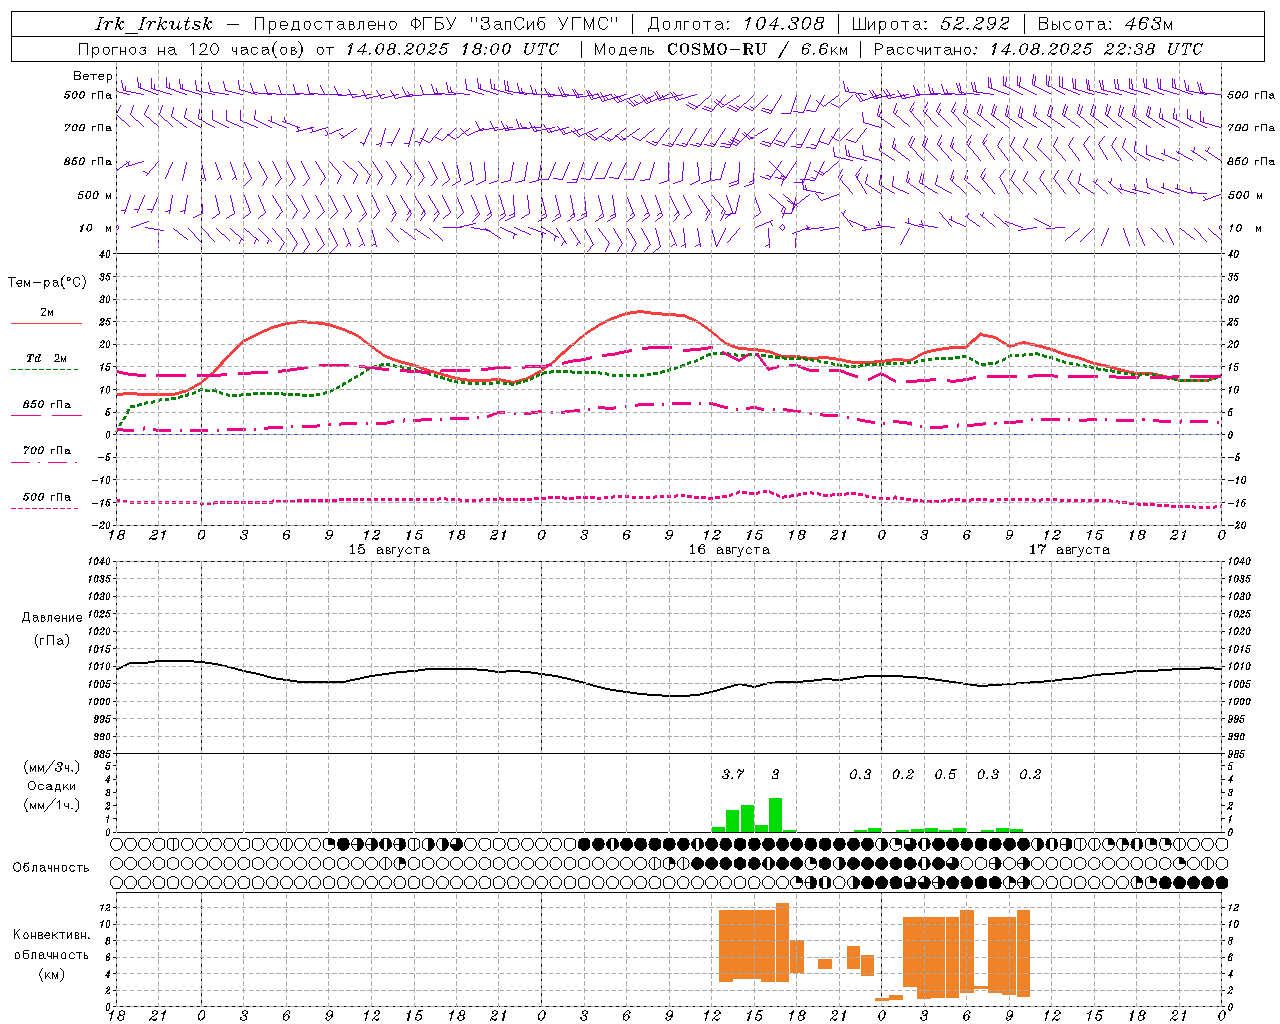
Task: Click the Td 2м dew point legend entry
Action: click(47, 358)
